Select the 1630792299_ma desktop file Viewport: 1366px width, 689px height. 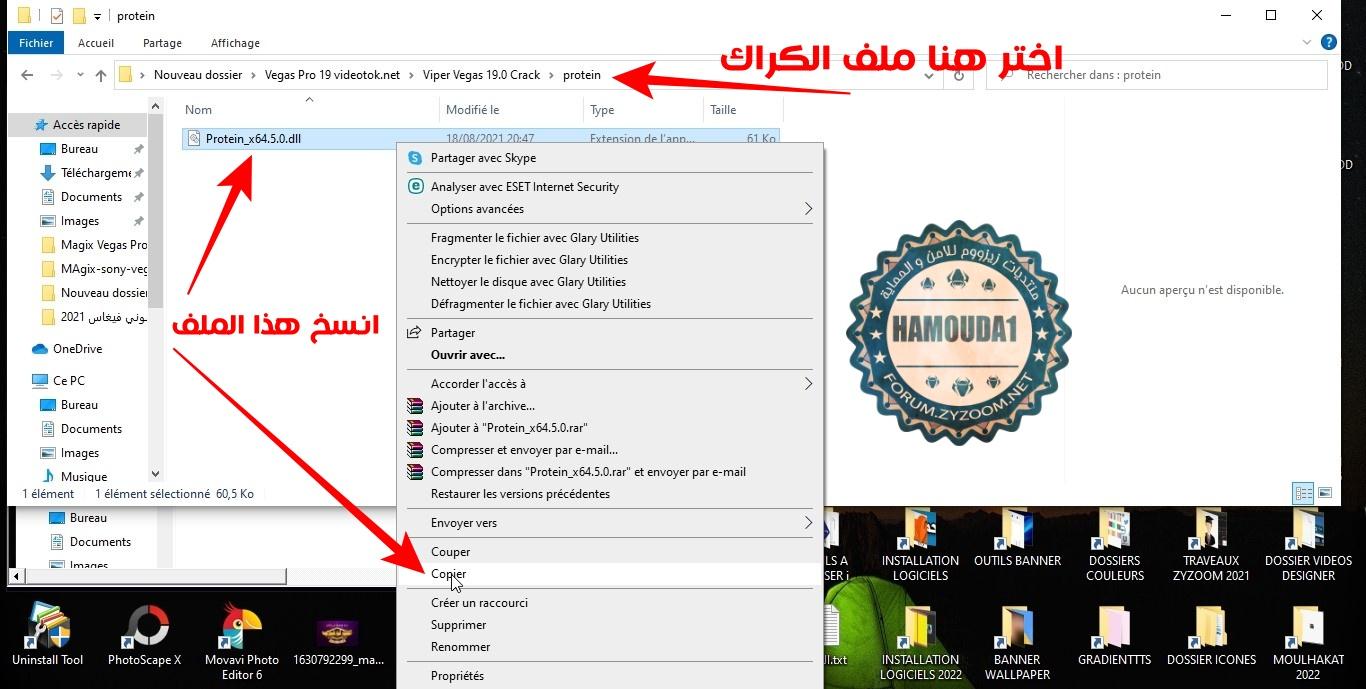click(x=338, y=640)
